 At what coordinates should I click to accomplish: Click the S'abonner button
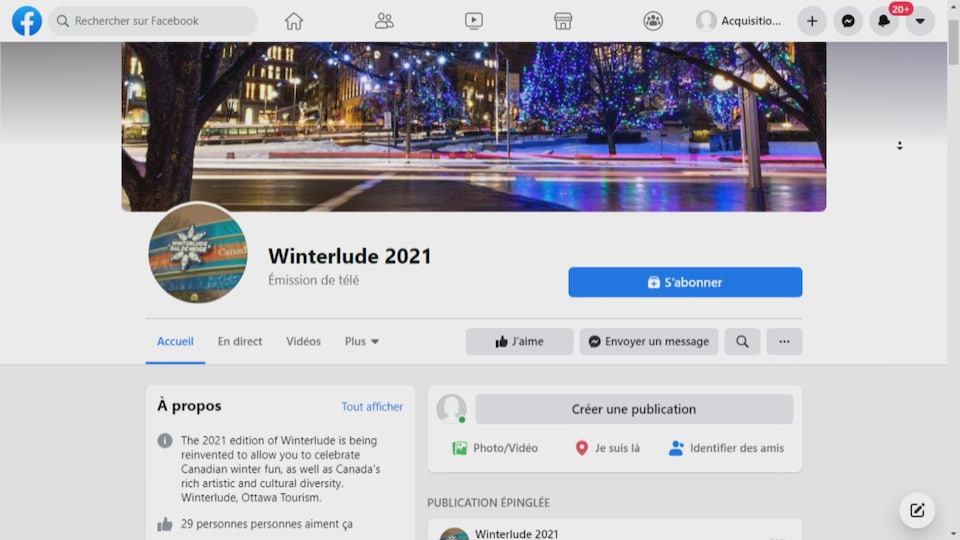click(685, 282)
